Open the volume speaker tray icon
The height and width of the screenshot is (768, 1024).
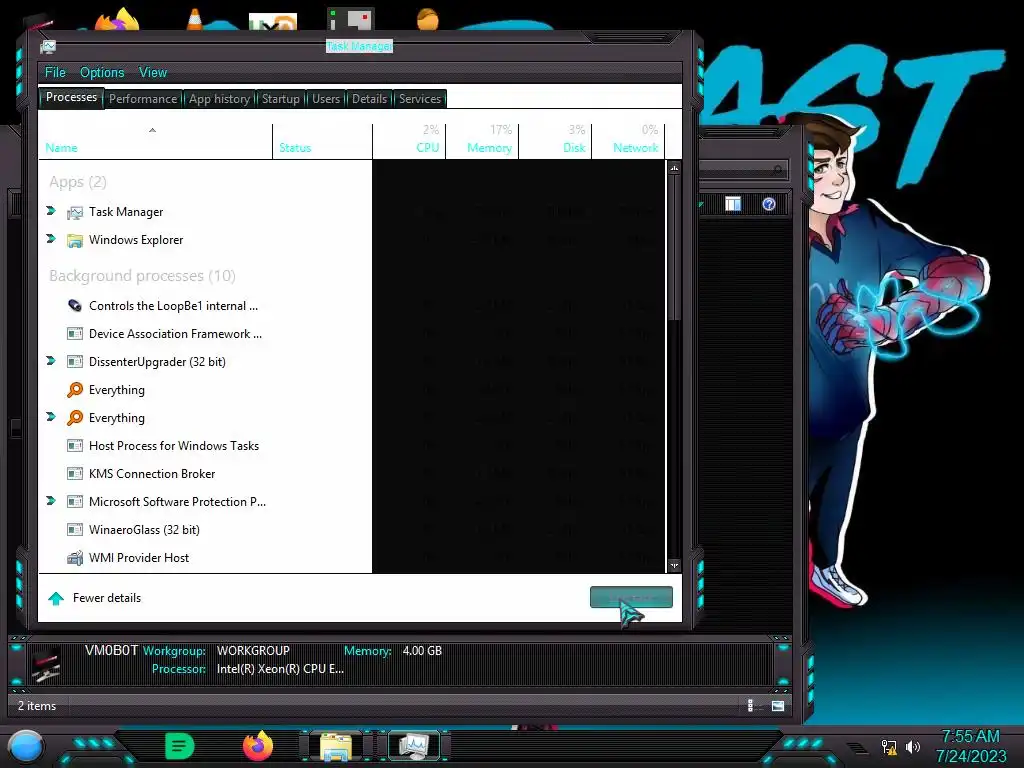click(x=912, y=746)
